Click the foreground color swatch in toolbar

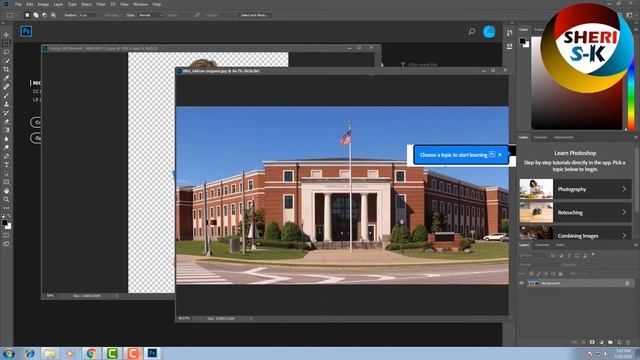click(x=4, y=222)
